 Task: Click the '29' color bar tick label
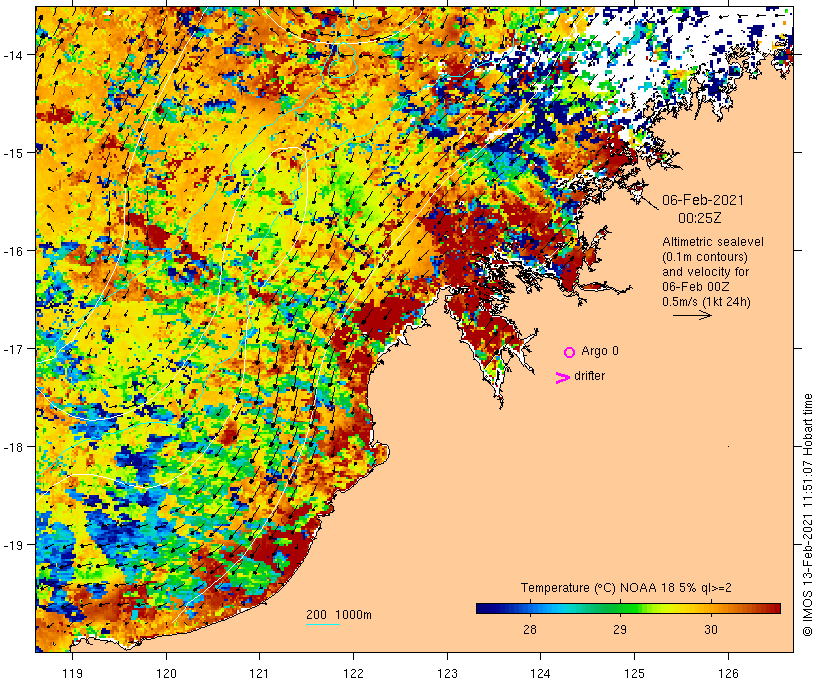620,630
